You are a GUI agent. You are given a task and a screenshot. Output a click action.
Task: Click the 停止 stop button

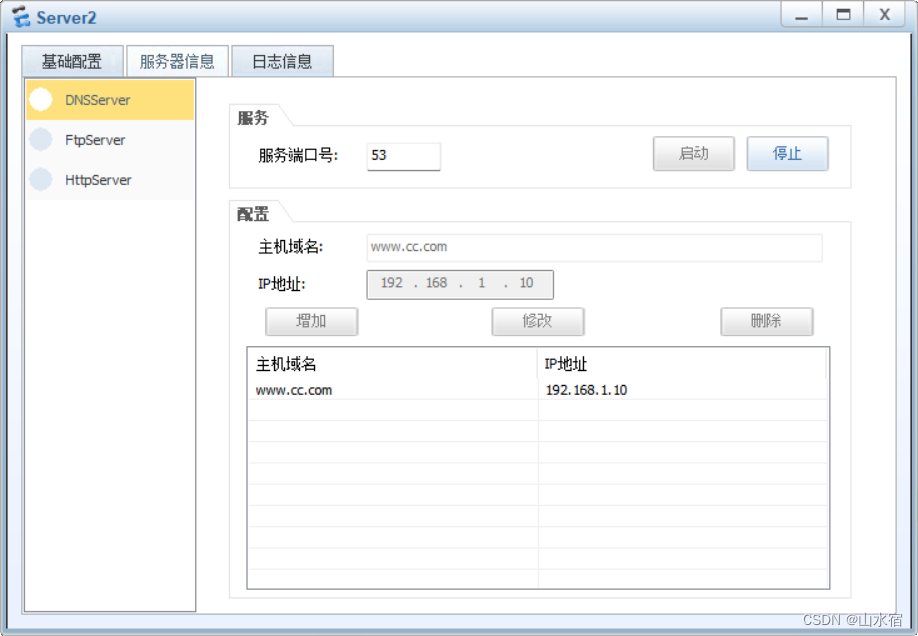pyautogui.click(x=788, y=154)
